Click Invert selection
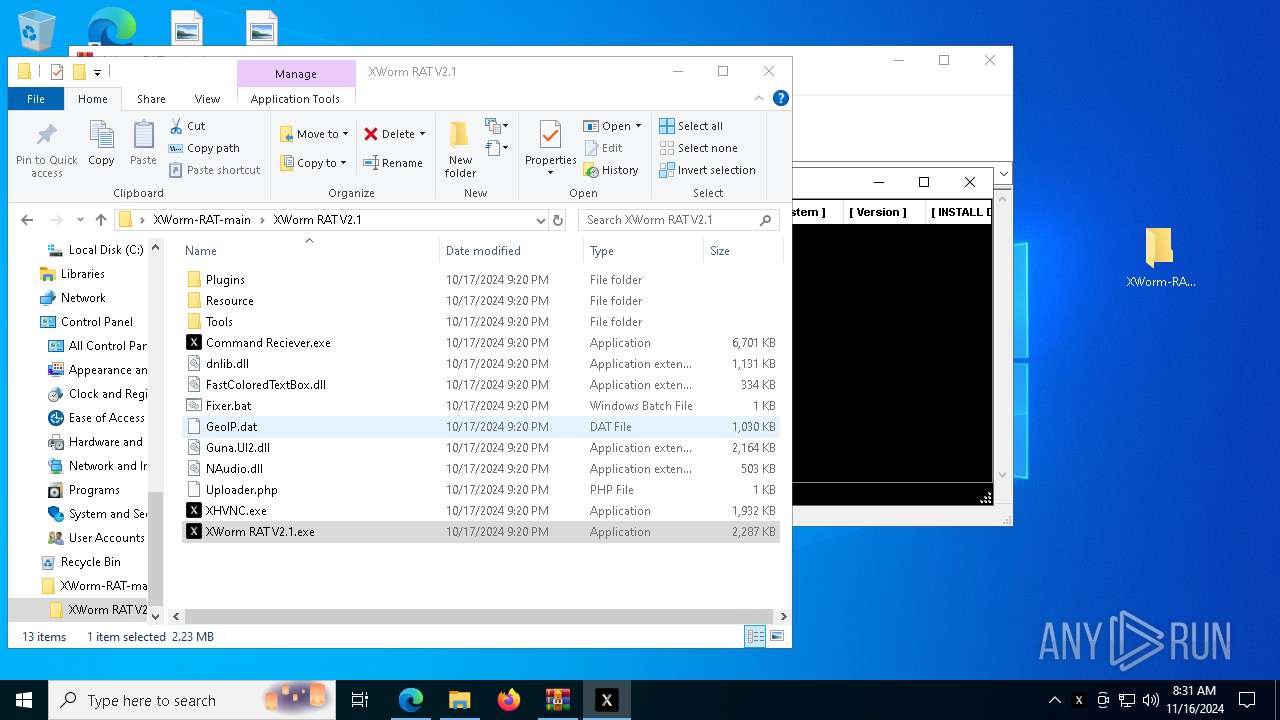The width and height of the screenshot is (1280, 720). [707, 170]
